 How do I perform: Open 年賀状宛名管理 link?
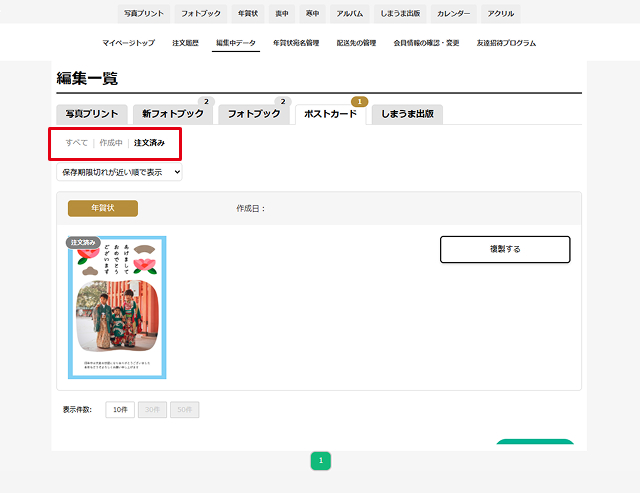click(x=296, y=43)
